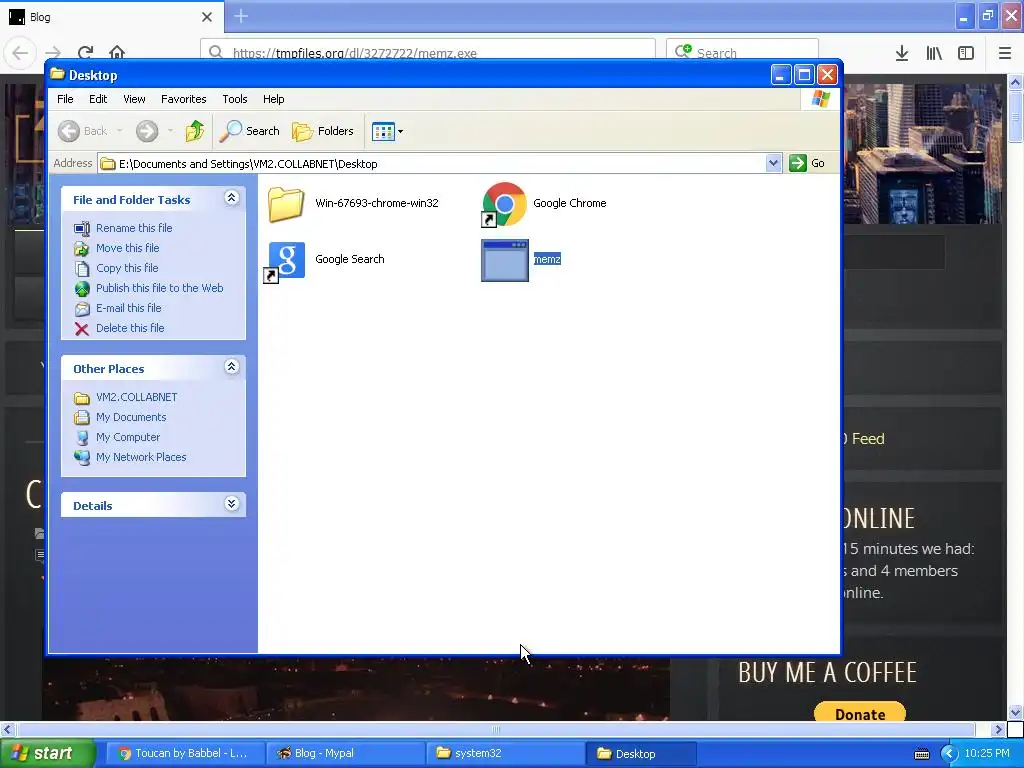This screenshot has height=768, width=1024.
Task: Open the View menu
Action: tap(134, 99)
